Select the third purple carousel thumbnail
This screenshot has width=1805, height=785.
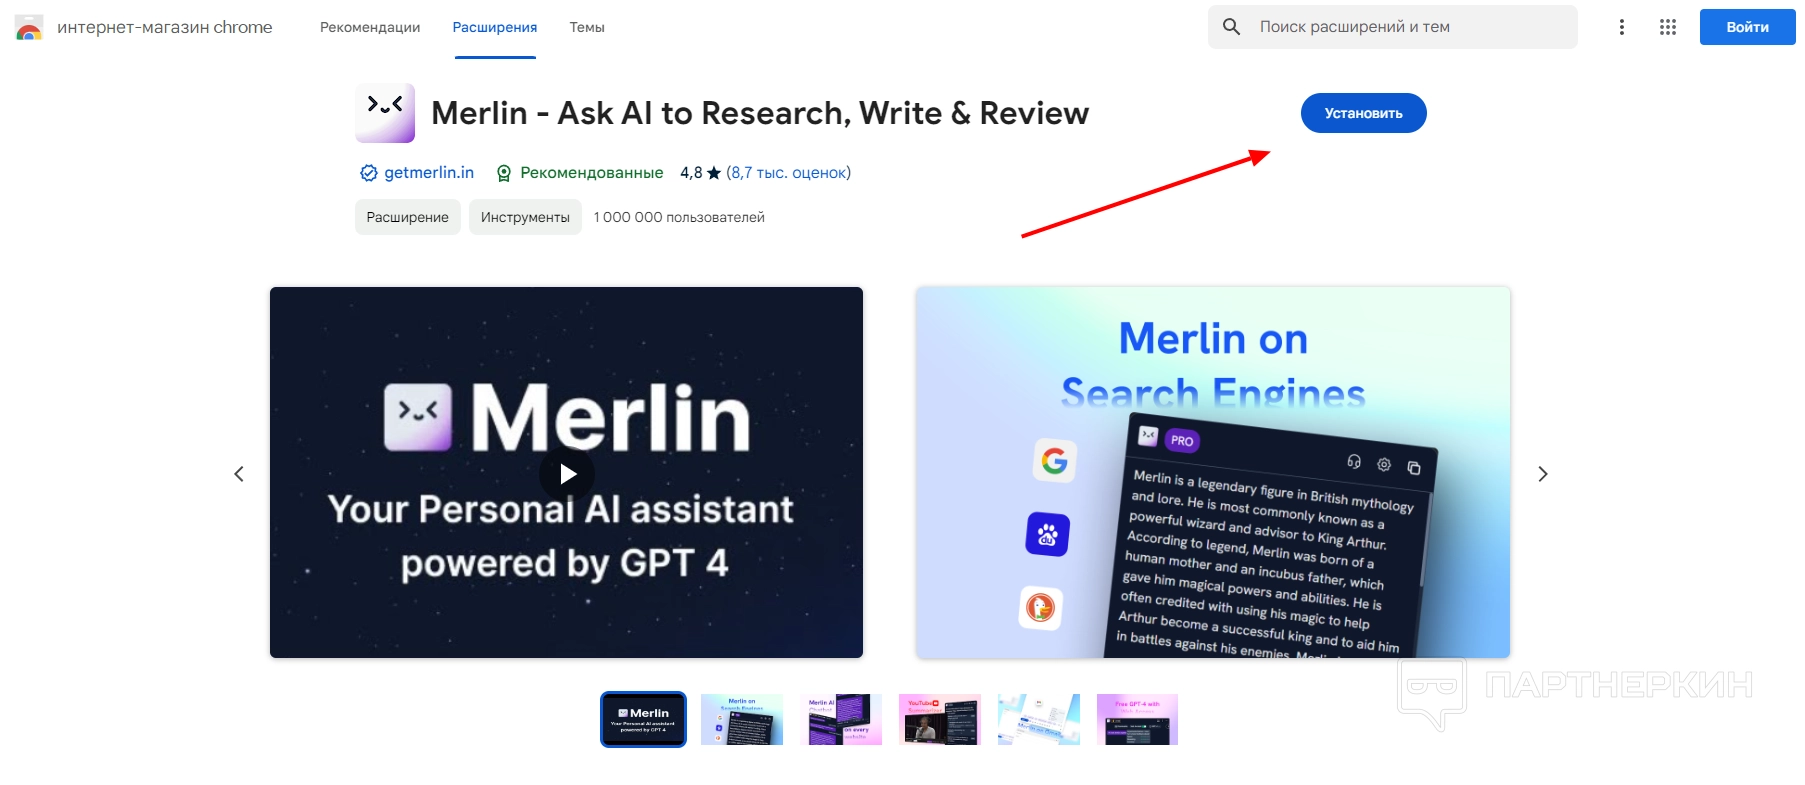pos(841,719)
